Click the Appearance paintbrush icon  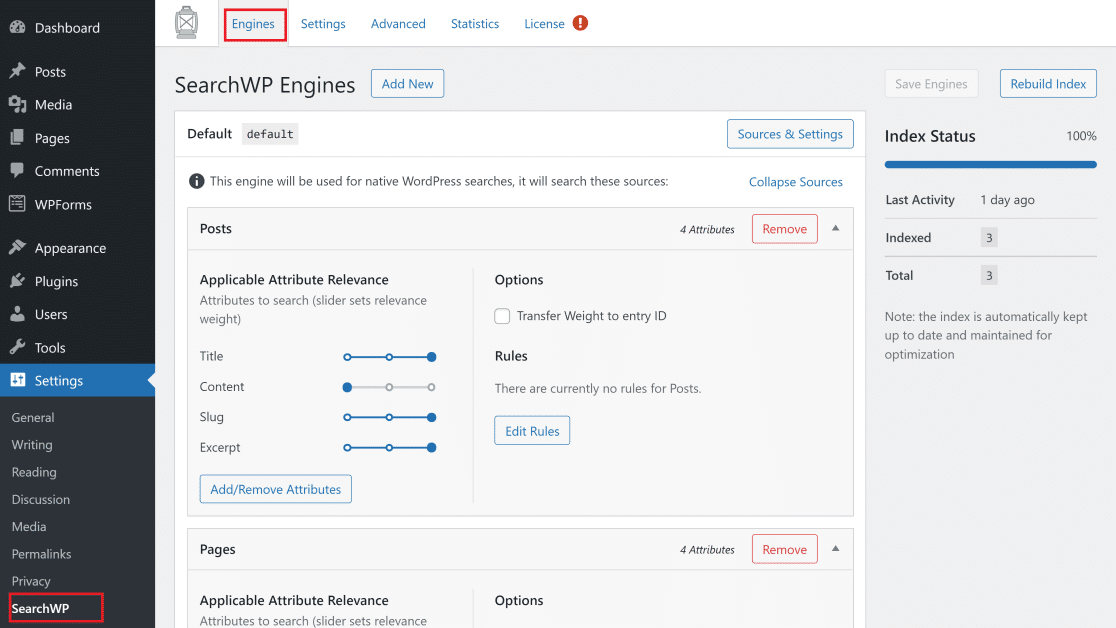tap(18, 248)
